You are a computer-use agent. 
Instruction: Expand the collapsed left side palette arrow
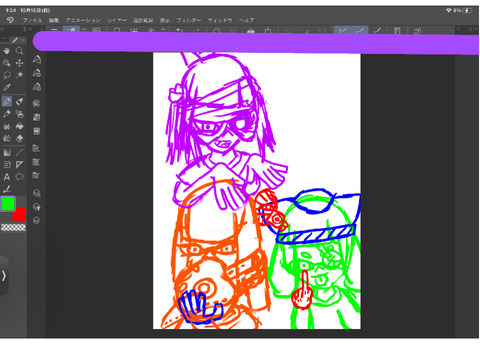(x=4, y=276)
